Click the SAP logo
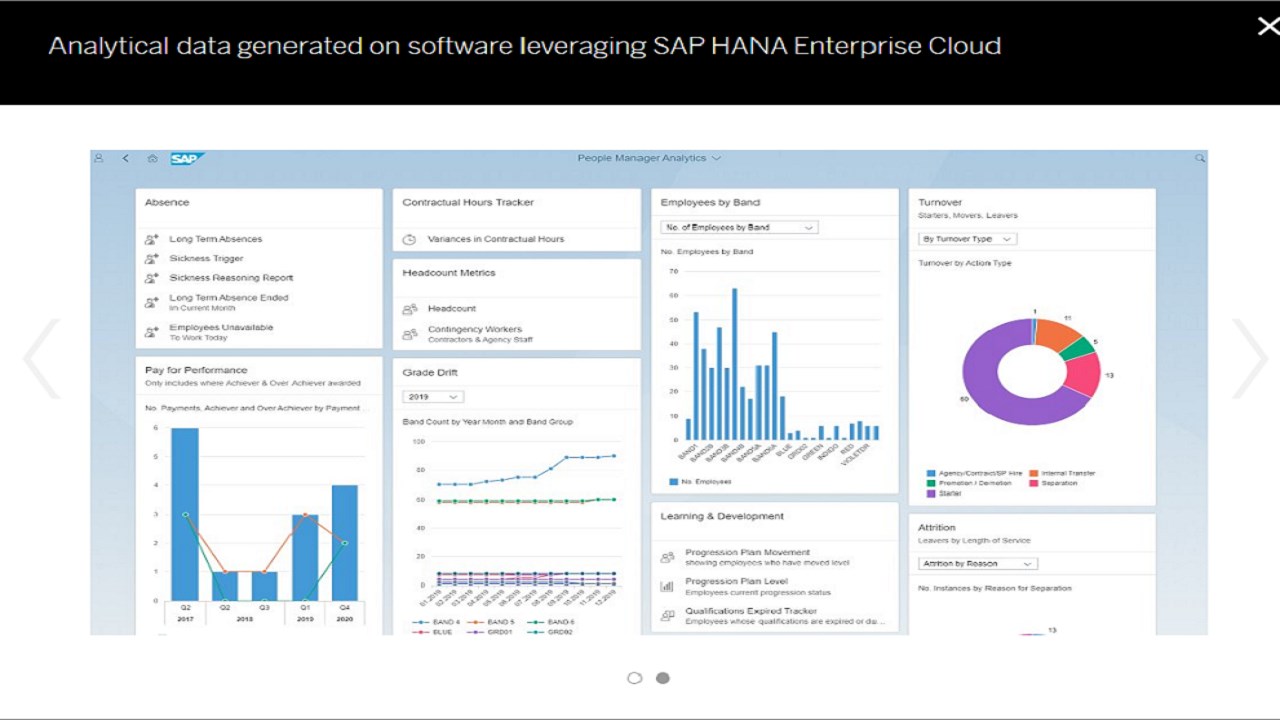 coord(187,158)
